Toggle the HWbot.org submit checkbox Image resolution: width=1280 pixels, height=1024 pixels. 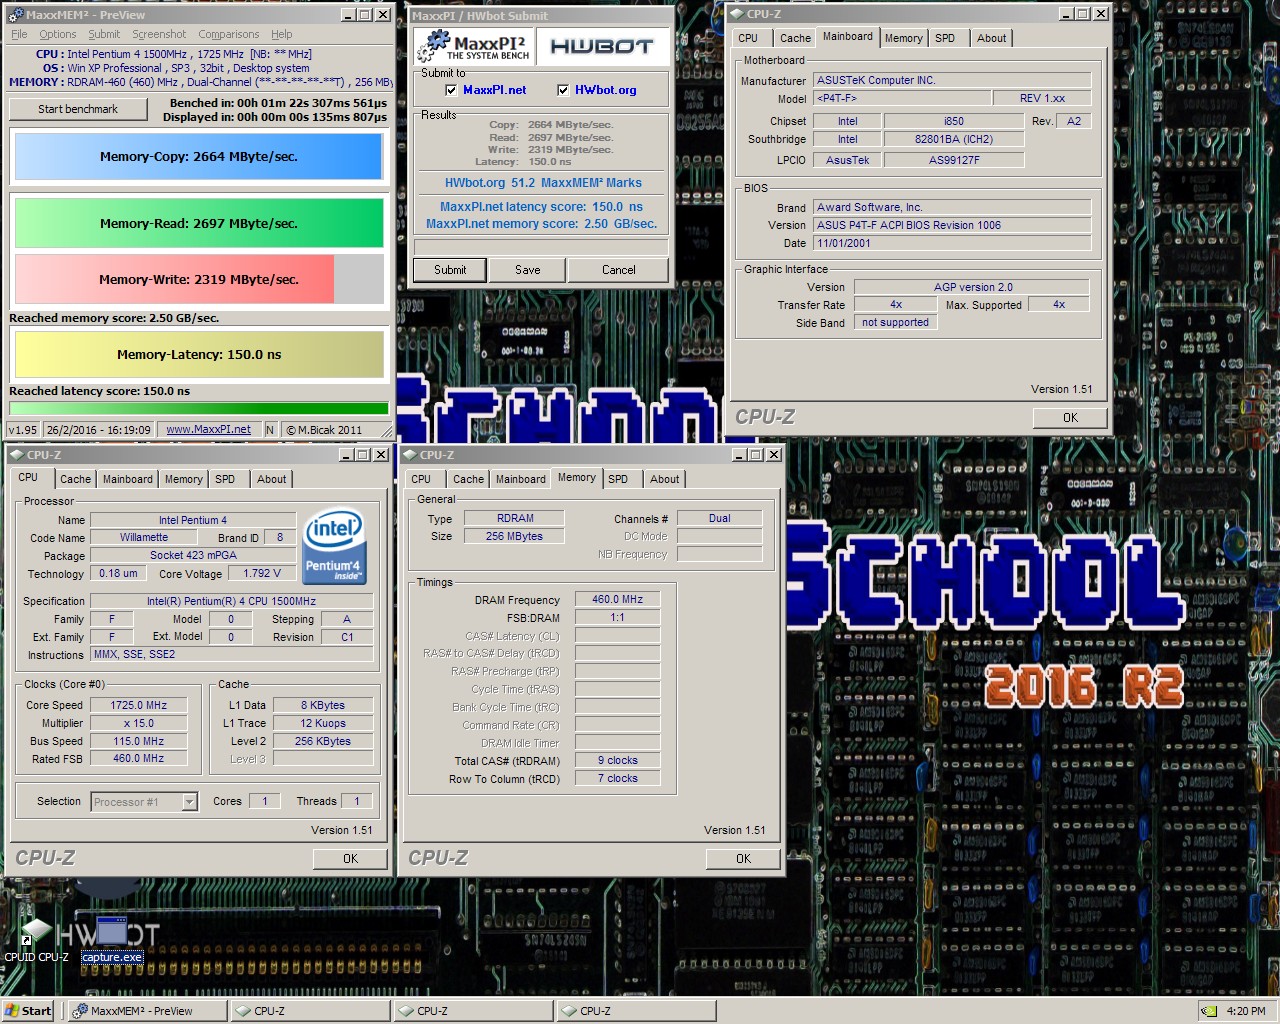[x=563, y=90]
